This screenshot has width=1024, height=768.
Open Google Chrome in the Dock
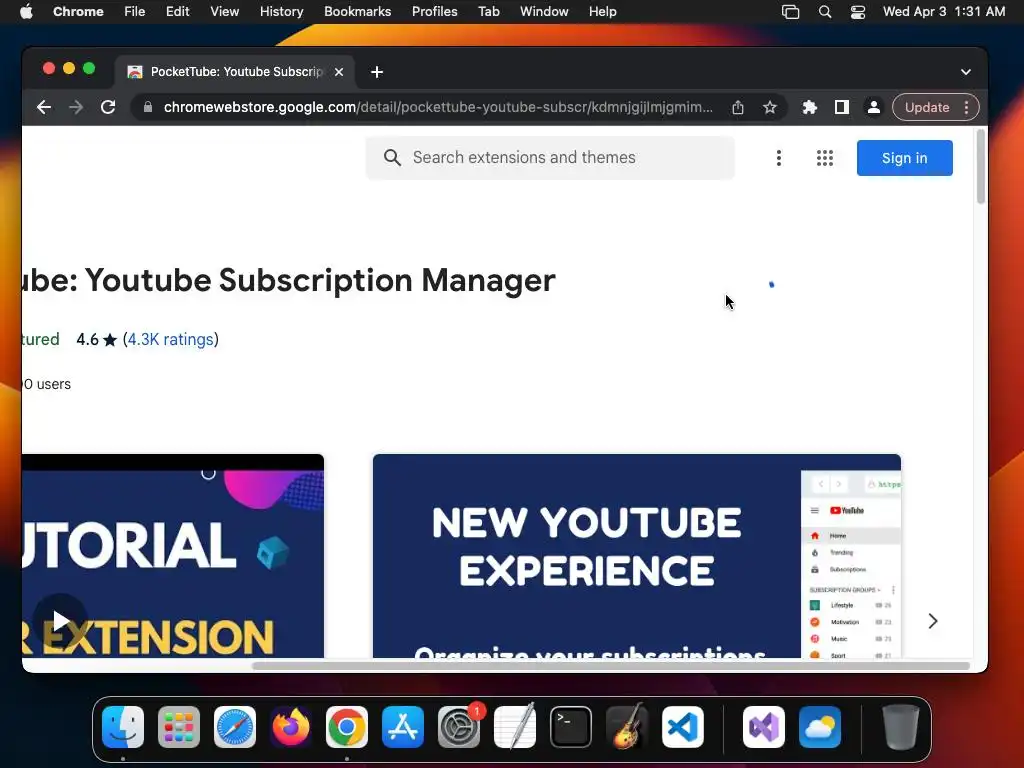347,727
